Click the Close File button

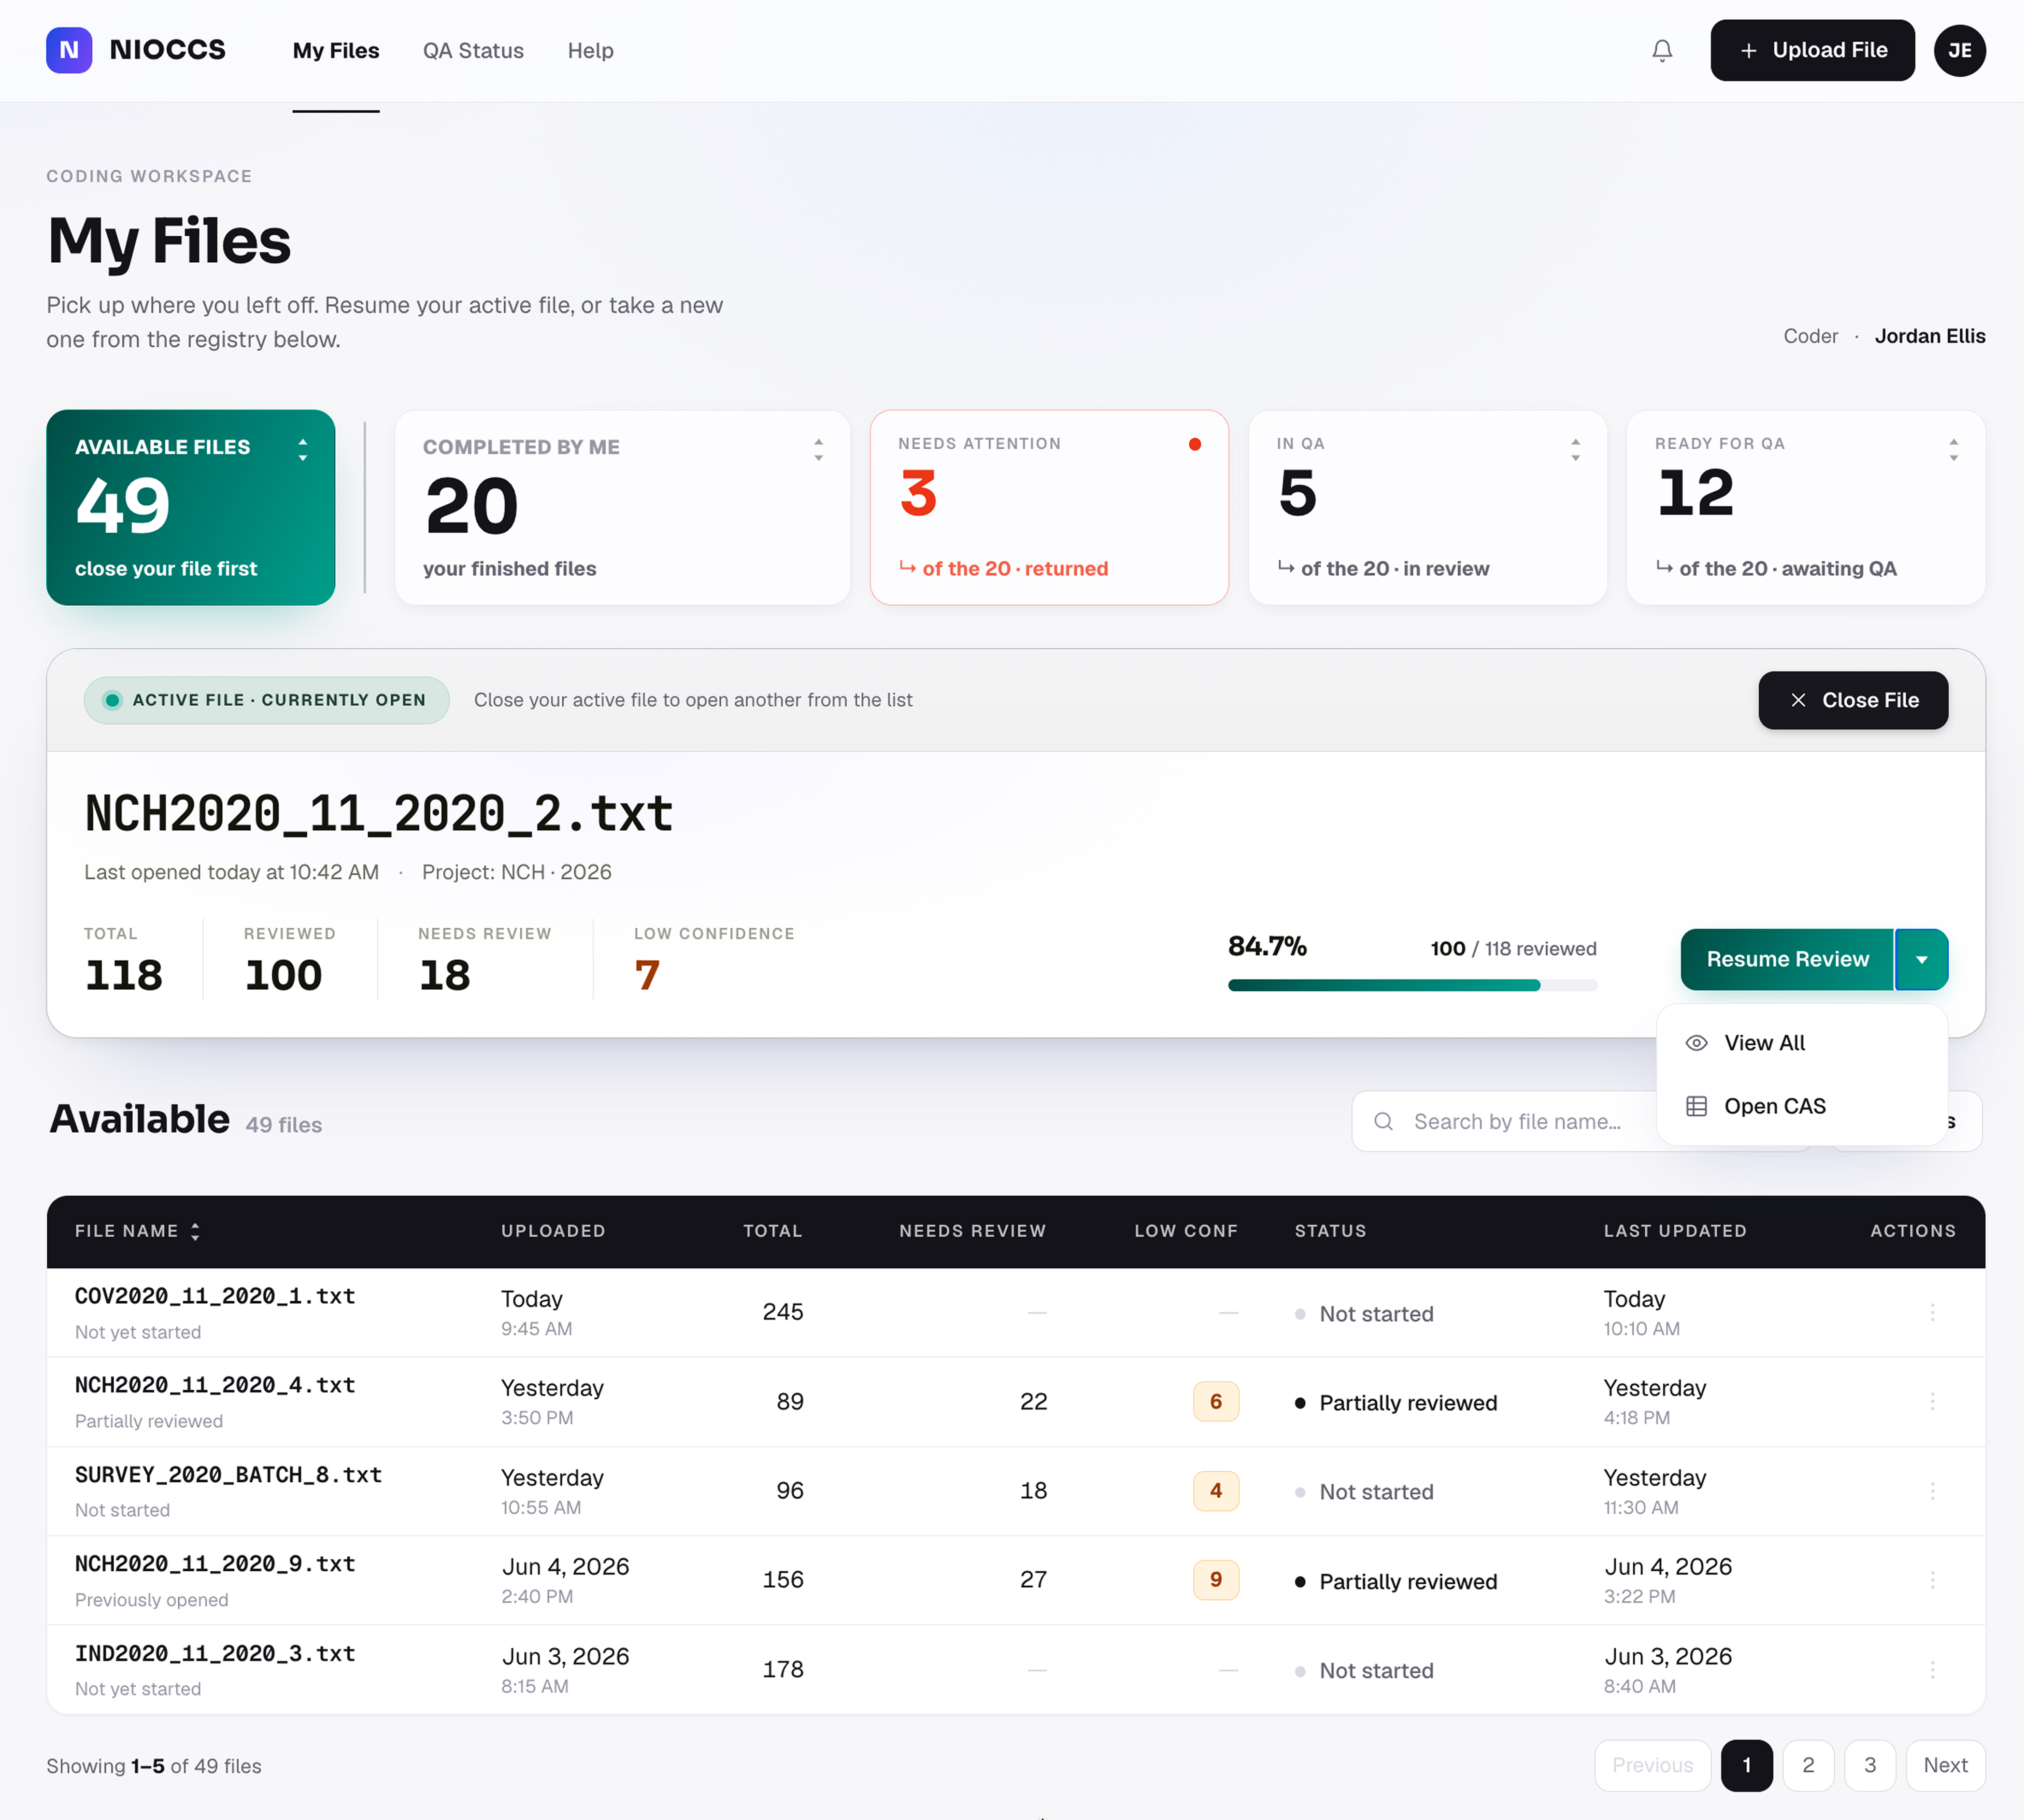pyautogui.click(x=1853, y=700)
